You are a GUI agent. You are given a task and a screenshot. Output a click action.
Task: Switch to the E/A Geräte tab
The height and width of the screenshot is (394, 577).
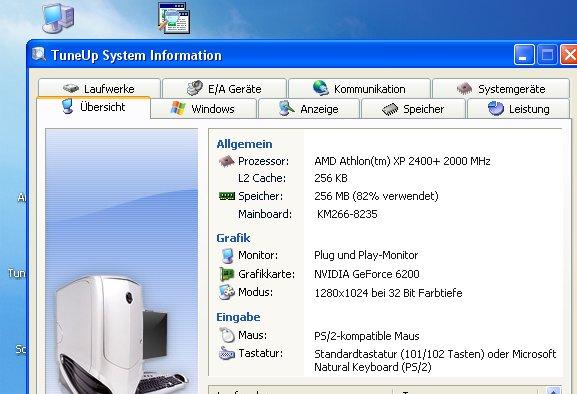(x=224, y=88)
